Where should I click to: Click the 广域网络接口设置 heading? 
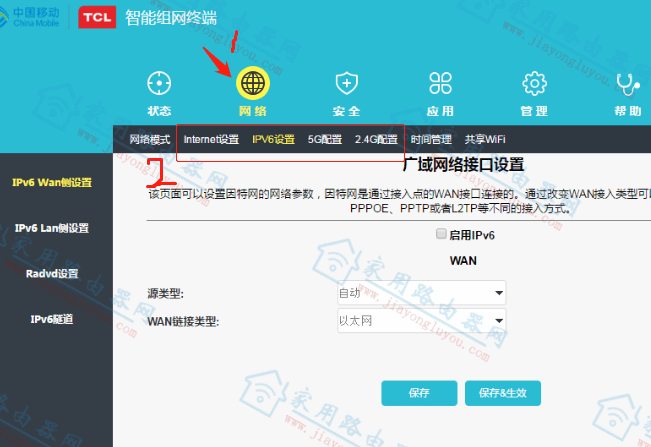463,165
